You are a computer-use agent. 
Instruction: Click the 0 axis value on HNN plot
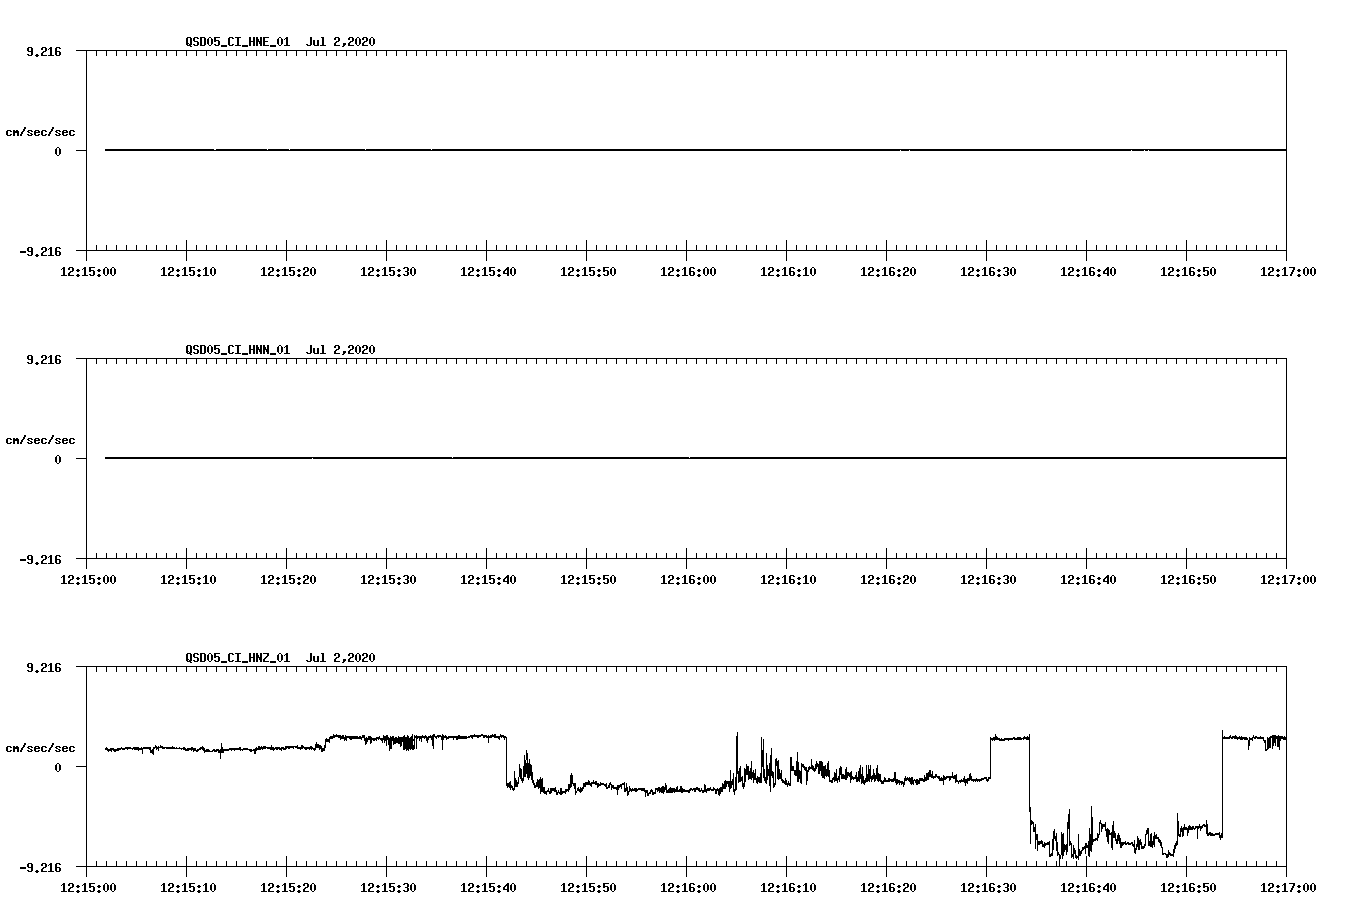pos(58,459)
